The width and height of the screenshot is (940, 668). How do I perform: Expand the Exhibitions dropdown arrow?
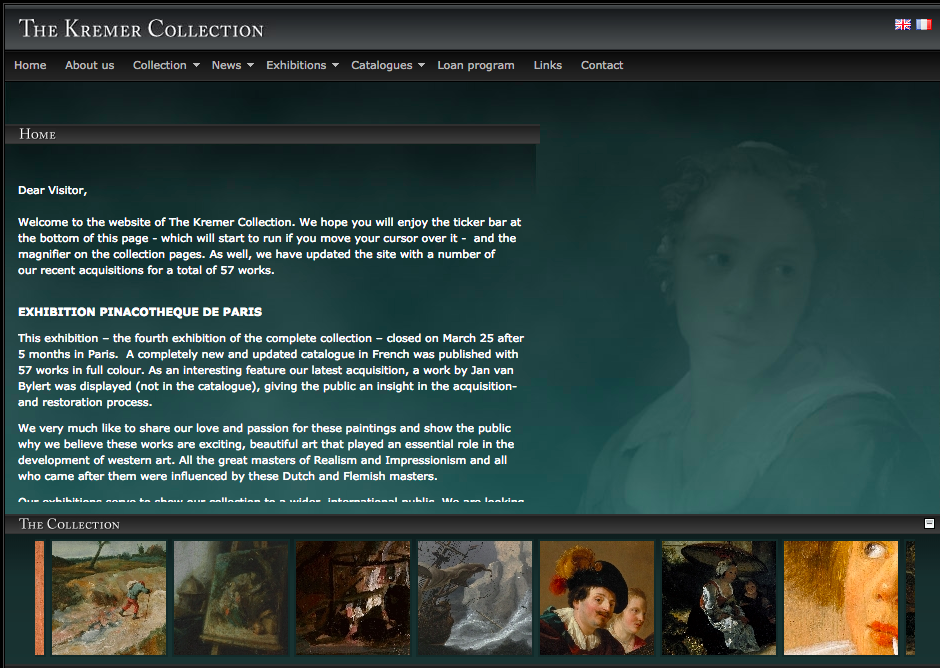(335, 66)
